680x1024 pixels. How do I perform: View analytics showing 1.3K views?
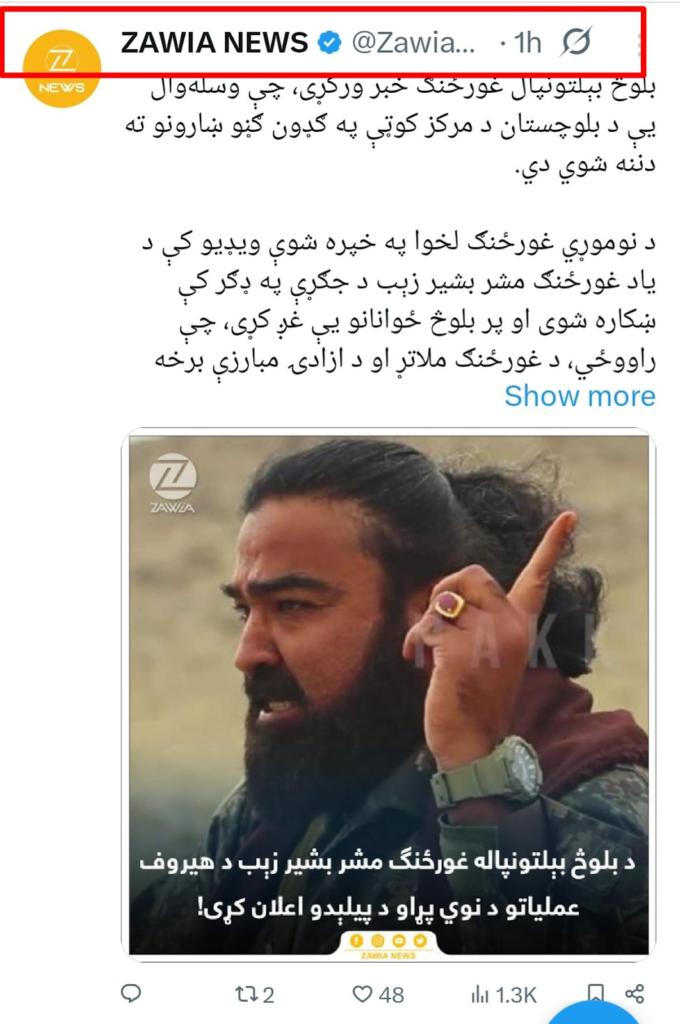pyautogui.click(x=503, y=995)
